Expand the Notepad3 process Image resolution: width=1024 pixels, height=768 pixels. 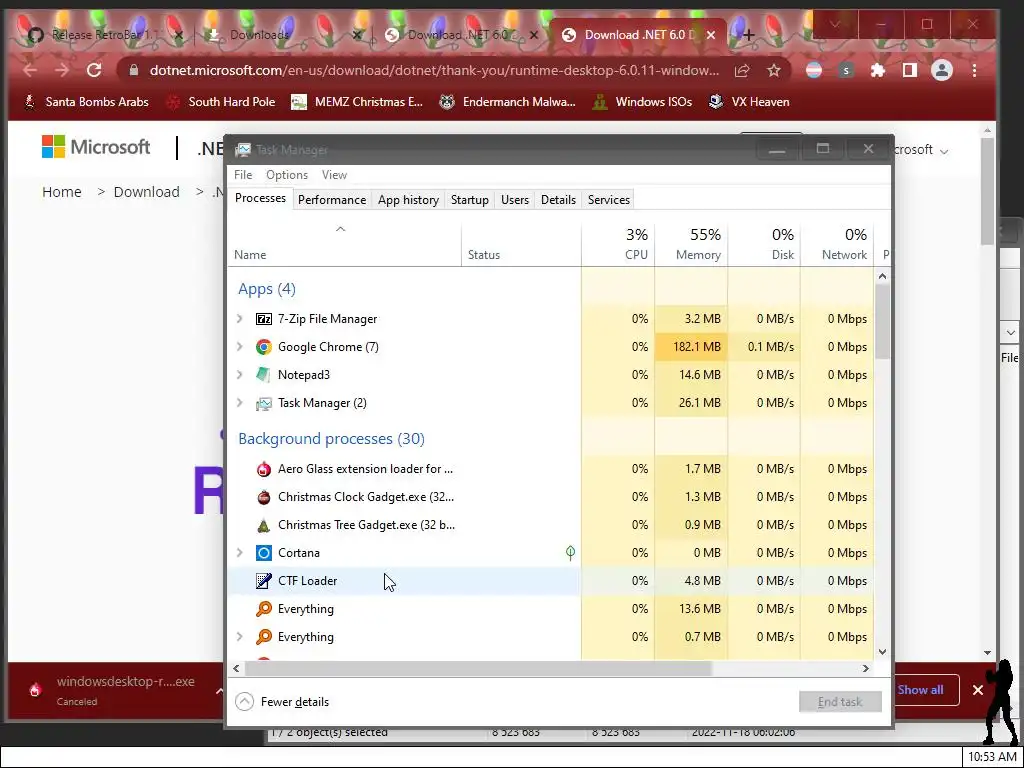click(x=240, y=375)
